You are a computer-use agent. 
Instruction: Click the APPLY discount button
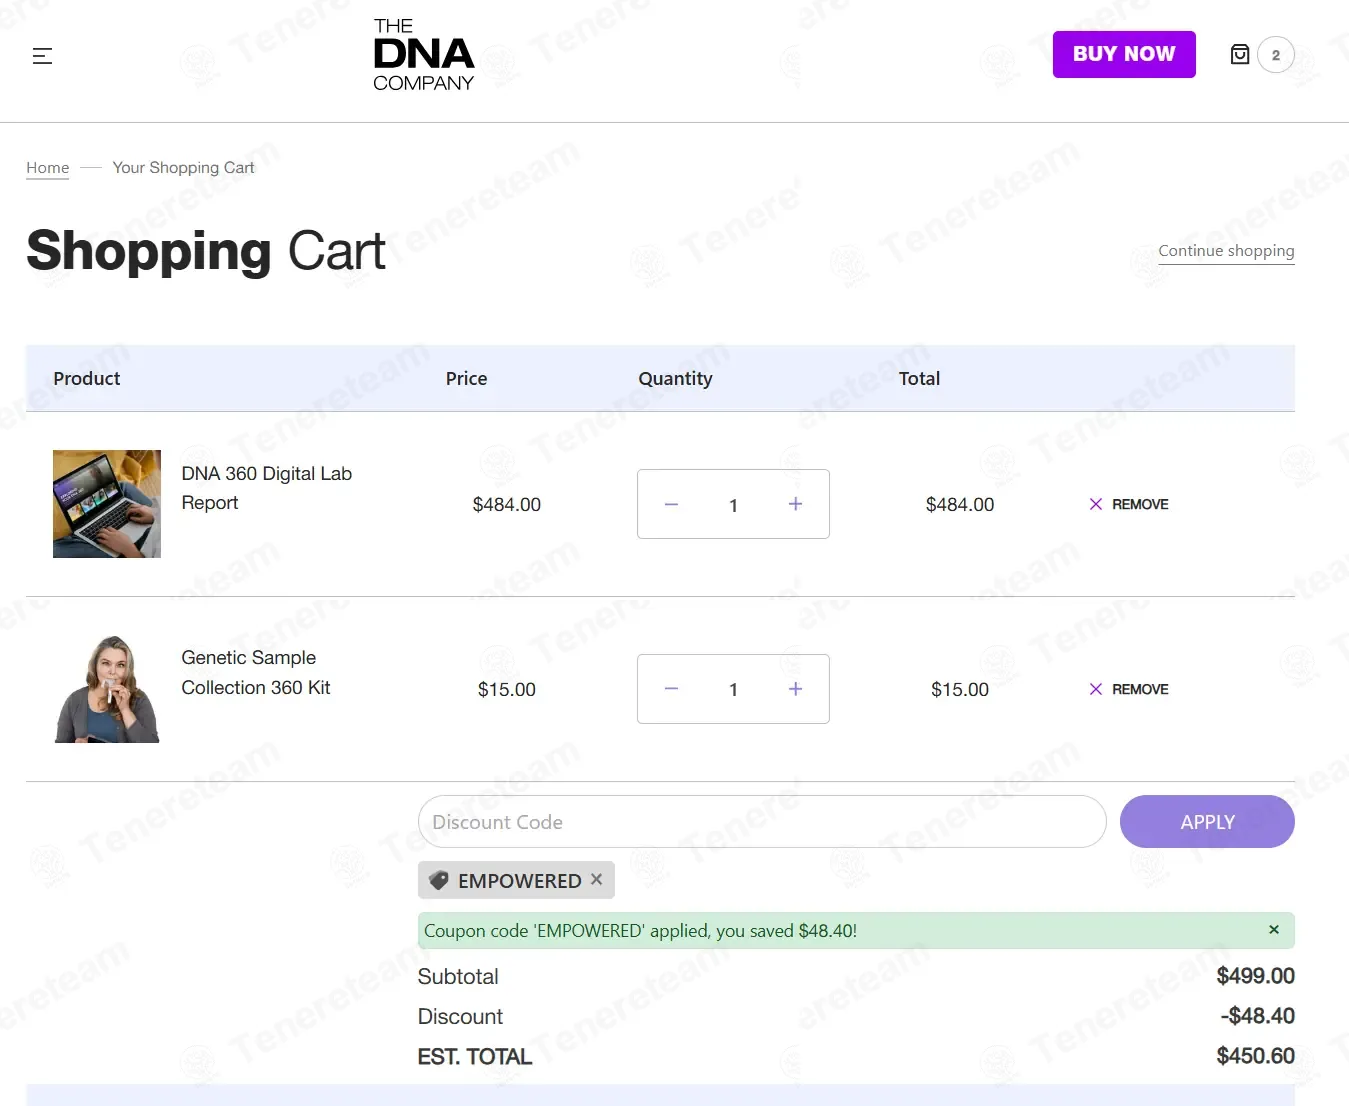1207,822
